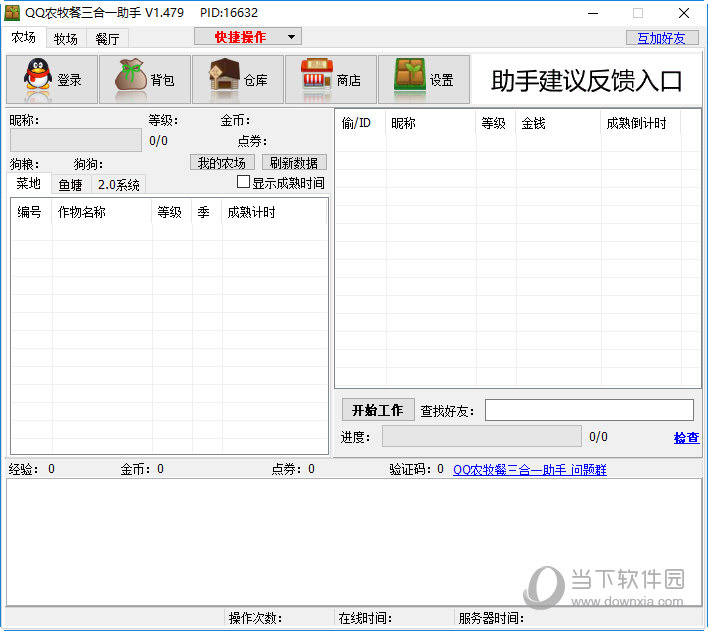Open 助手建议反馈入口 feedback banner
708x631 pixels.
click(x=586, y=81)
